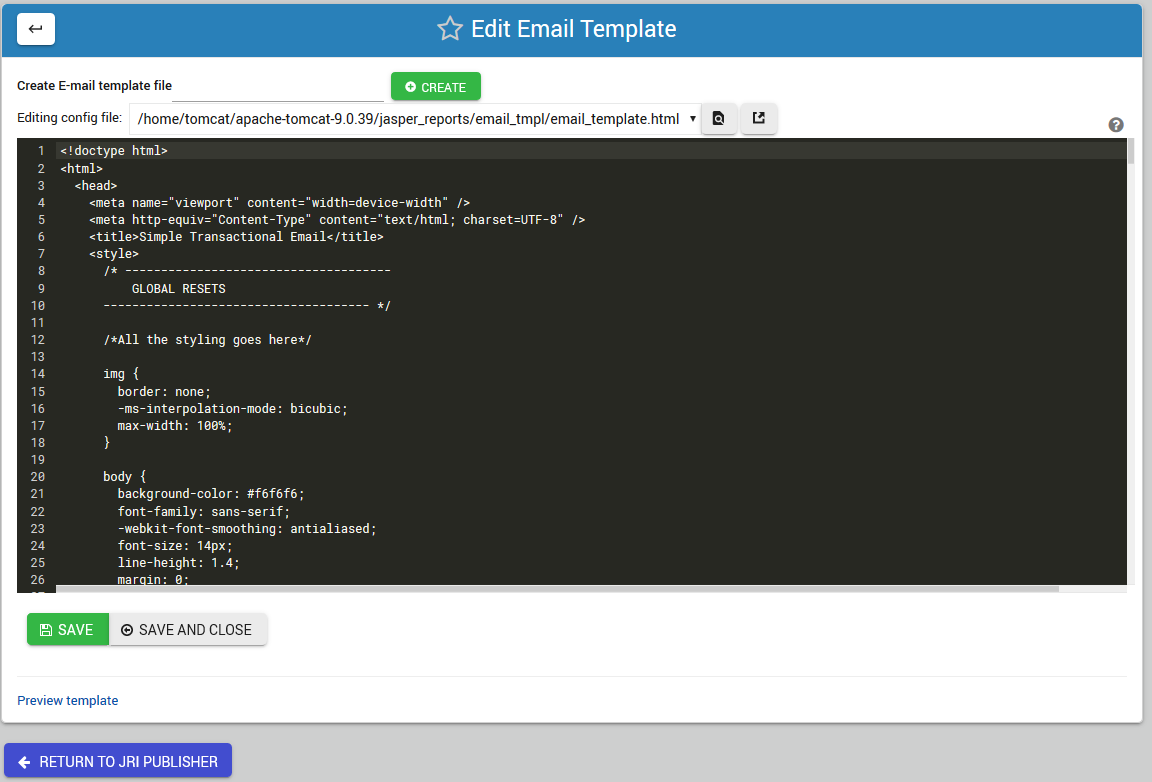Screen dimensions: 1152x782
Task: Click the '<!doctype html>' code line
Action: 114,151
